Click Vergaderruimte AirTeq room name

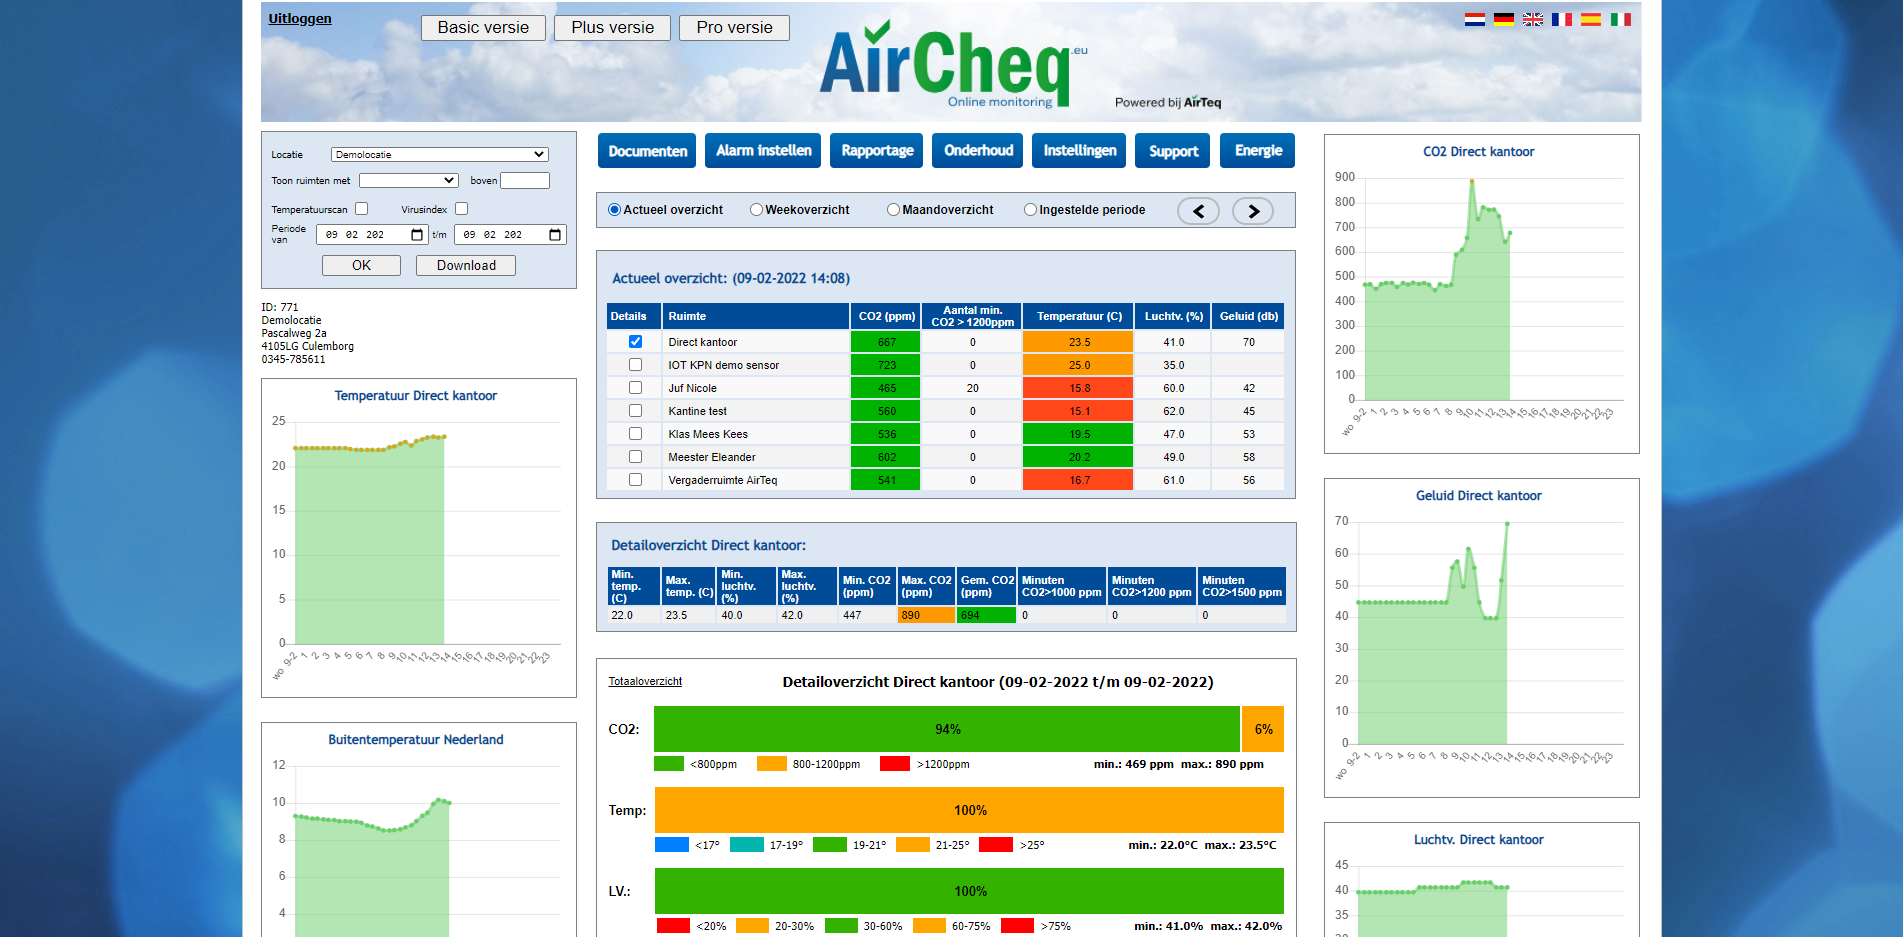(722, 480)
